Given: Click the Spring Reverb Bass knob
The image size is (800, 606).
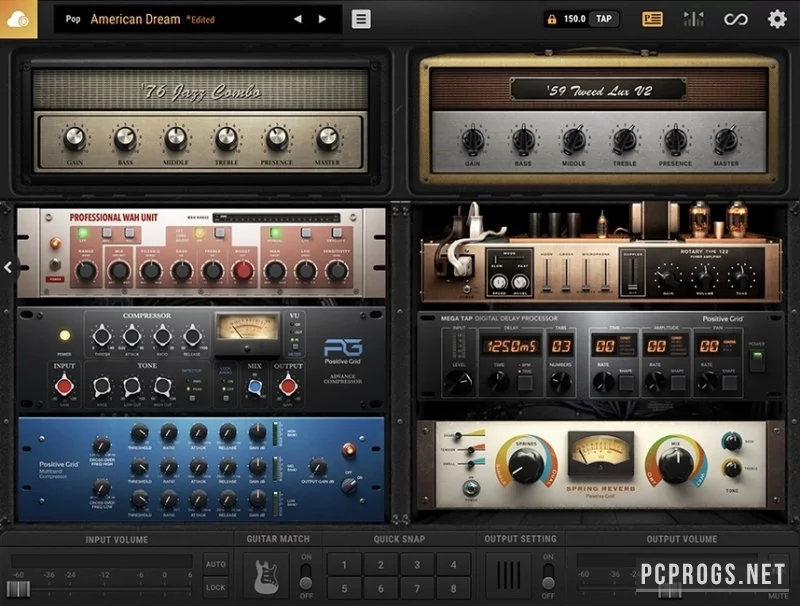Looking at the screenshot, I should click(x=732, y=441).
